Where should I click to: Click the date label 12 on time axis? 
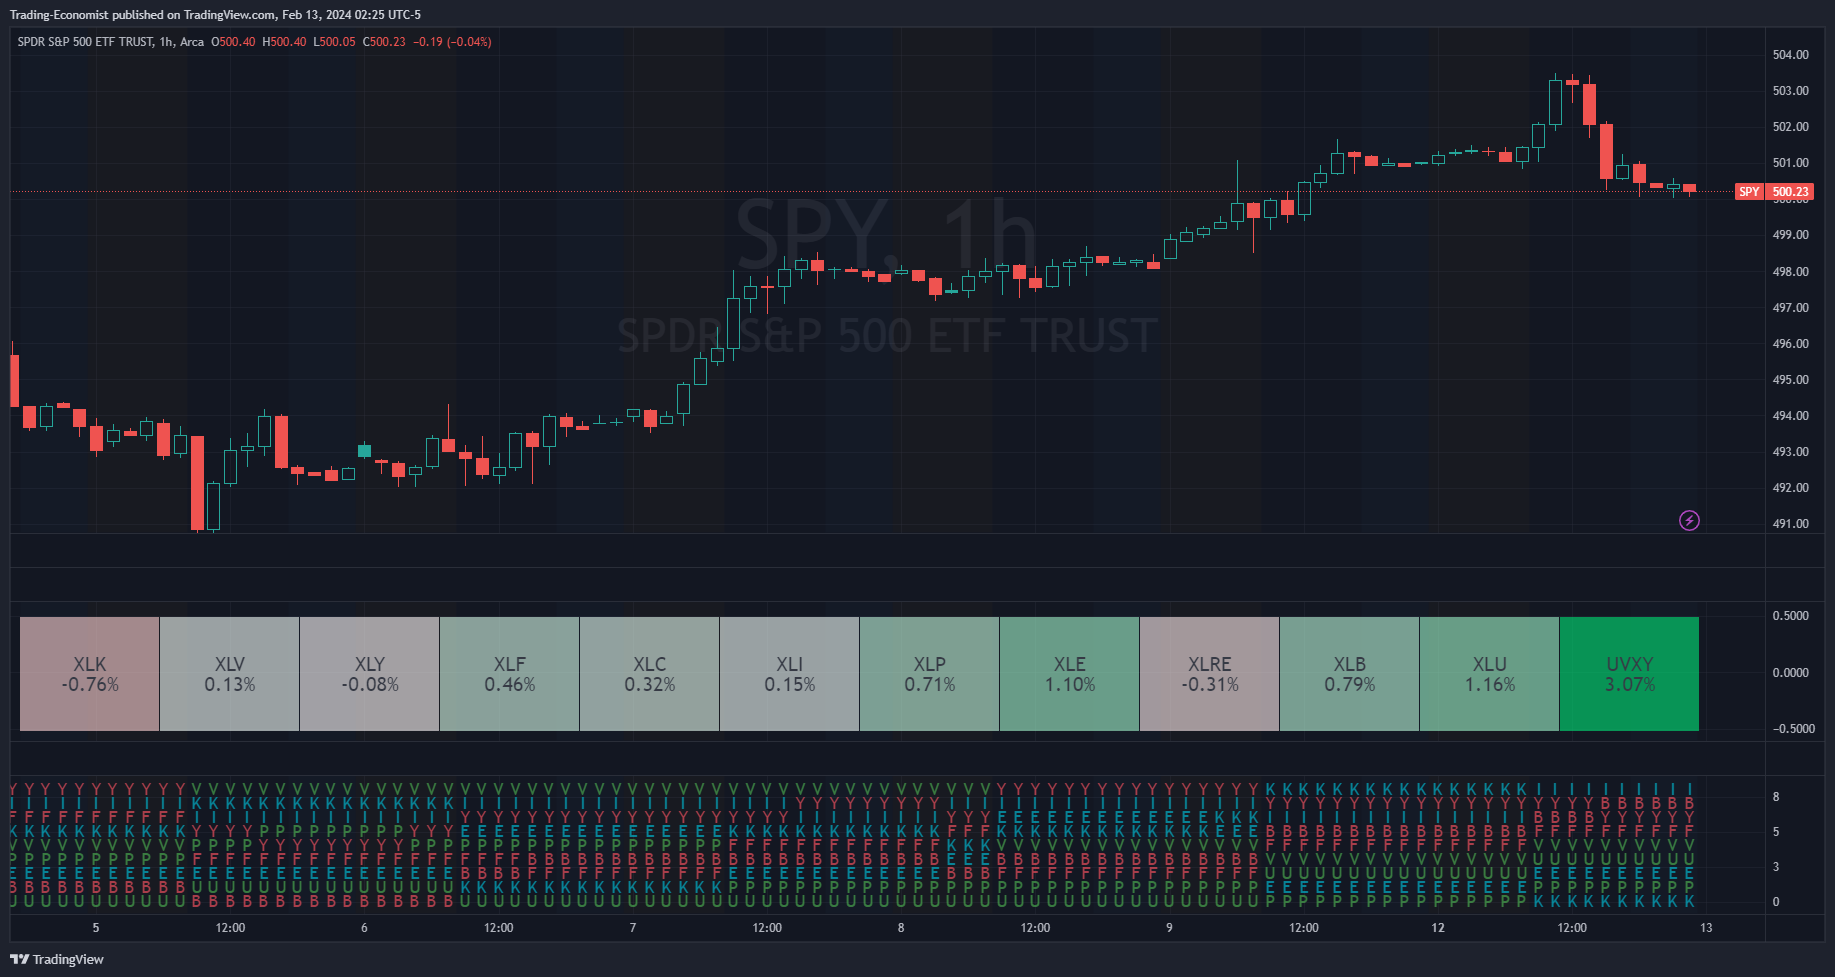1438,928
